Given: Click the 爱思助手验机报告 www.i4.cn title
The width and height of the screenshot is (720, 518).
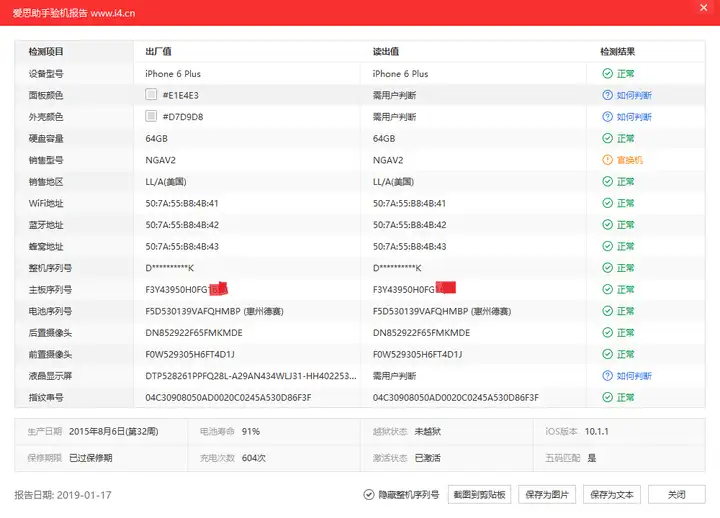Looking at the screenshot, I should [x=74, y=13].
